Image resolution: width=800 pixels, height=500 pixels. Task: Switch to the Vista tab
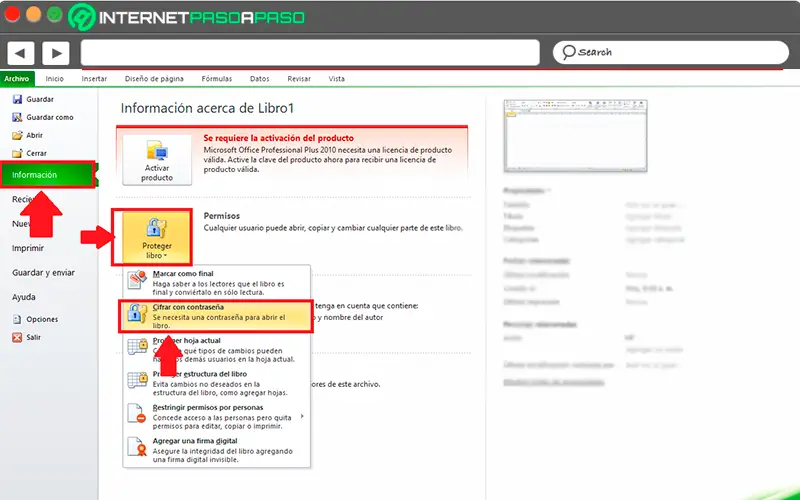337,79
